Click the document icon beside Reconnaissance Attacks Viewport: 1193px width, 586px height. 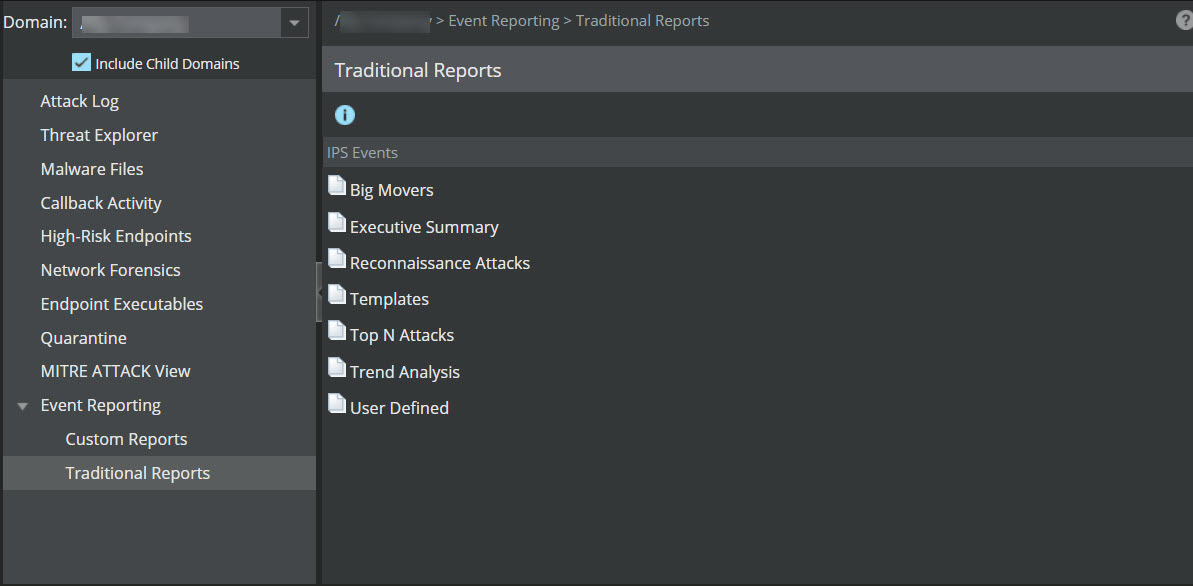(x=336, y=258)
